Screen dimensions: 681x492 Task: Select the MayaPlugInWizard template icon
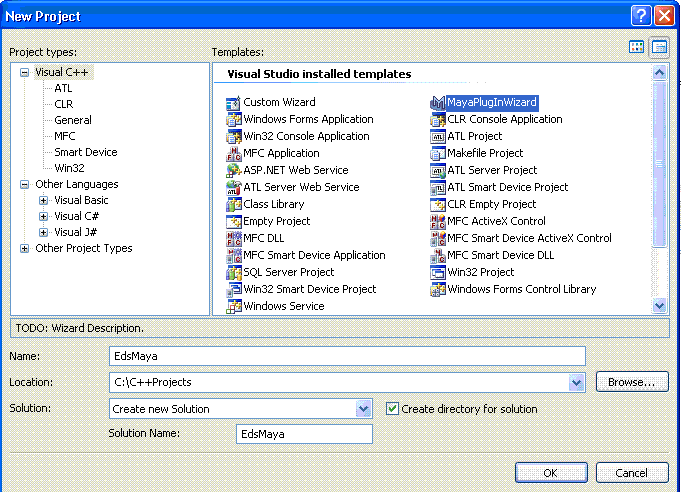[437, 102]
